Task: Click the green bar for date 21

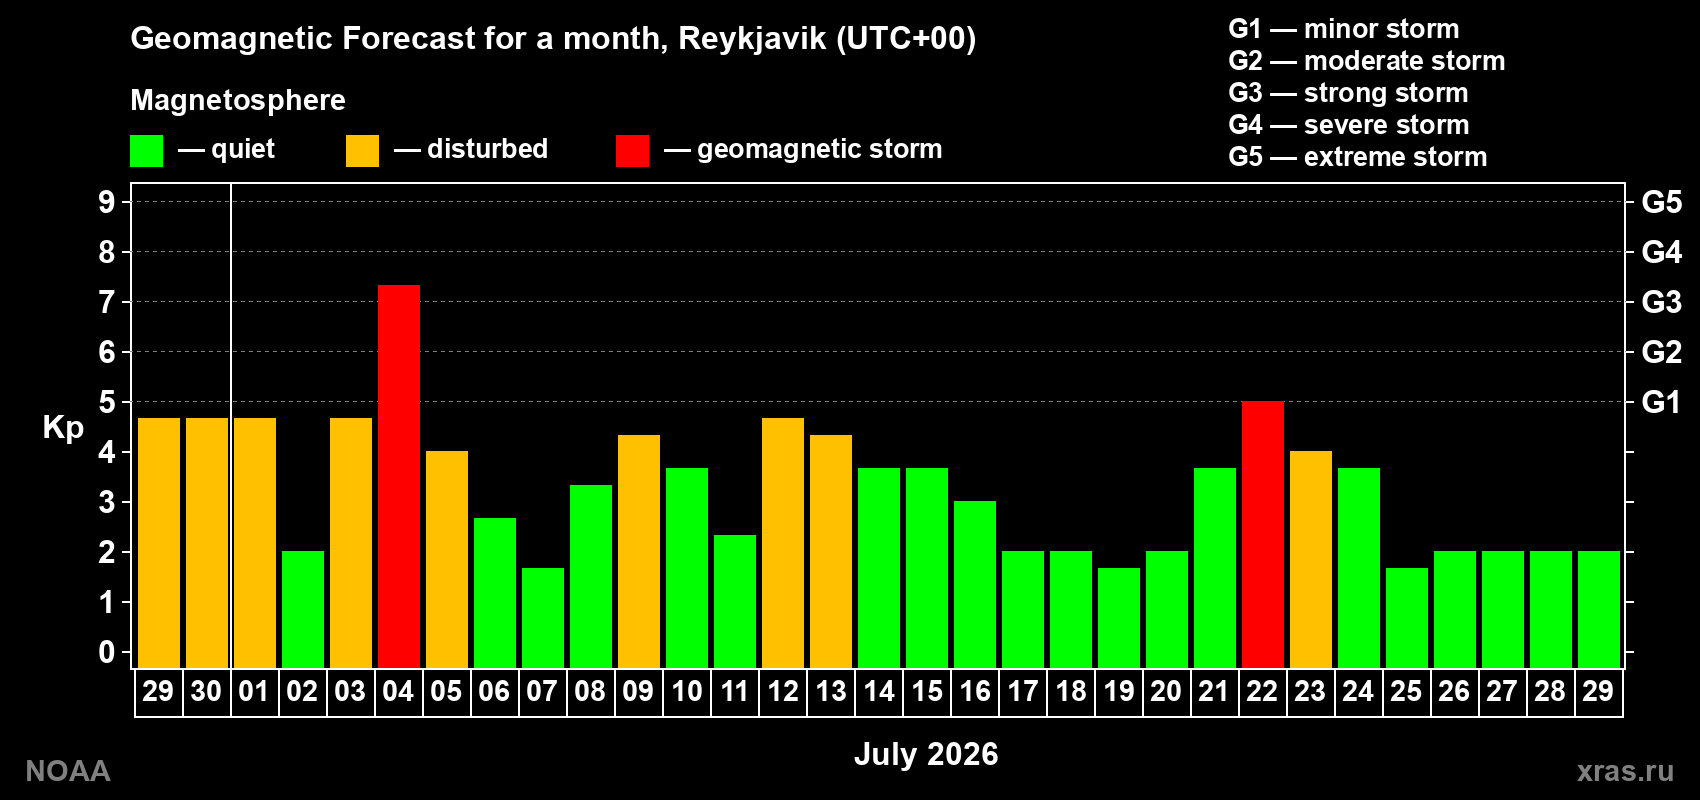Action: [1215, 568]
